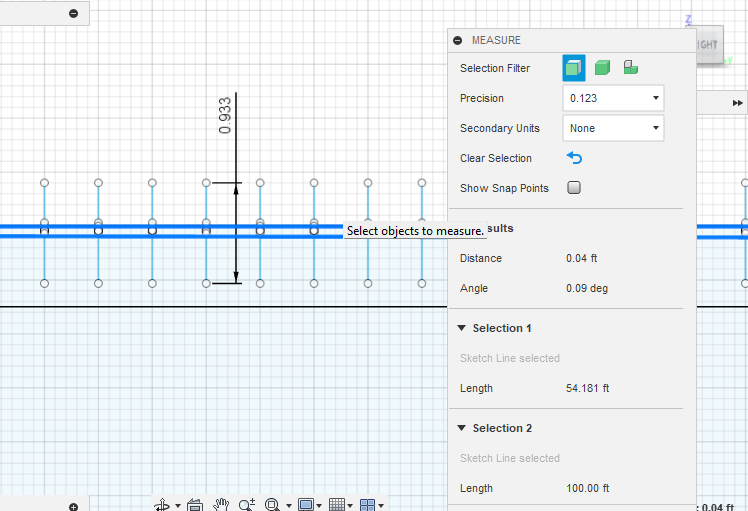This screenshot has width=748, height=511.
Task: Click the Z axis label on ViewCube
Action: (688, 19)
